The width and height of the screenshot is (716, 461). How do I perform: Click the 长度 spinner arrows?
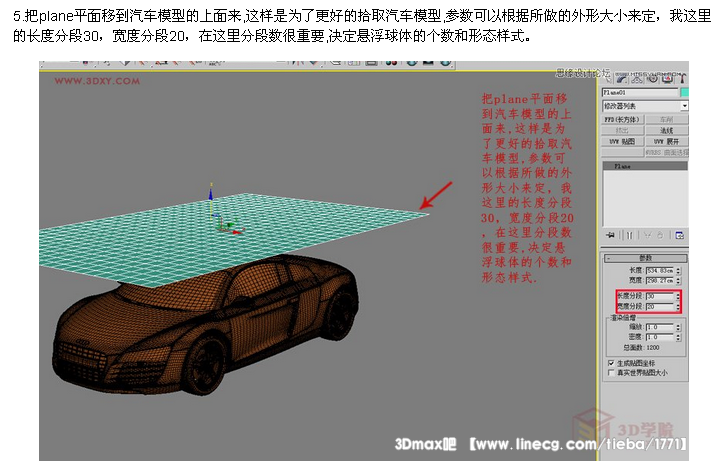click(x=679, y=271)
